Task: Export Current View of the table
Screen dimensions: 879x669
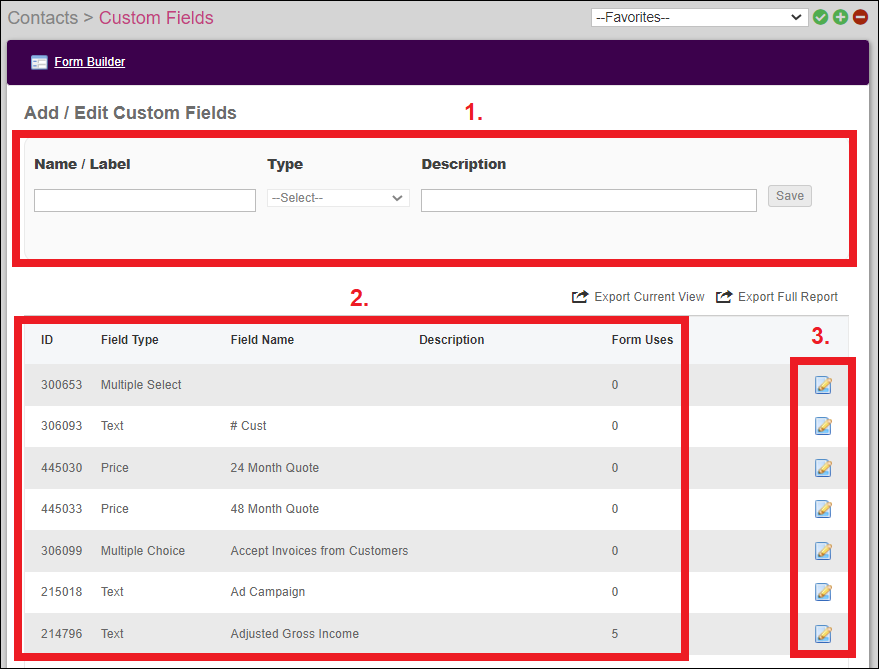Action: click(639, 297)
